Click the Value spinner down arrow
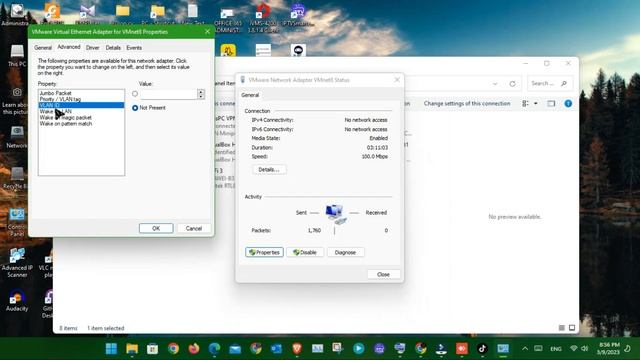Screen dimensions: 640x360 pos(201,97)
